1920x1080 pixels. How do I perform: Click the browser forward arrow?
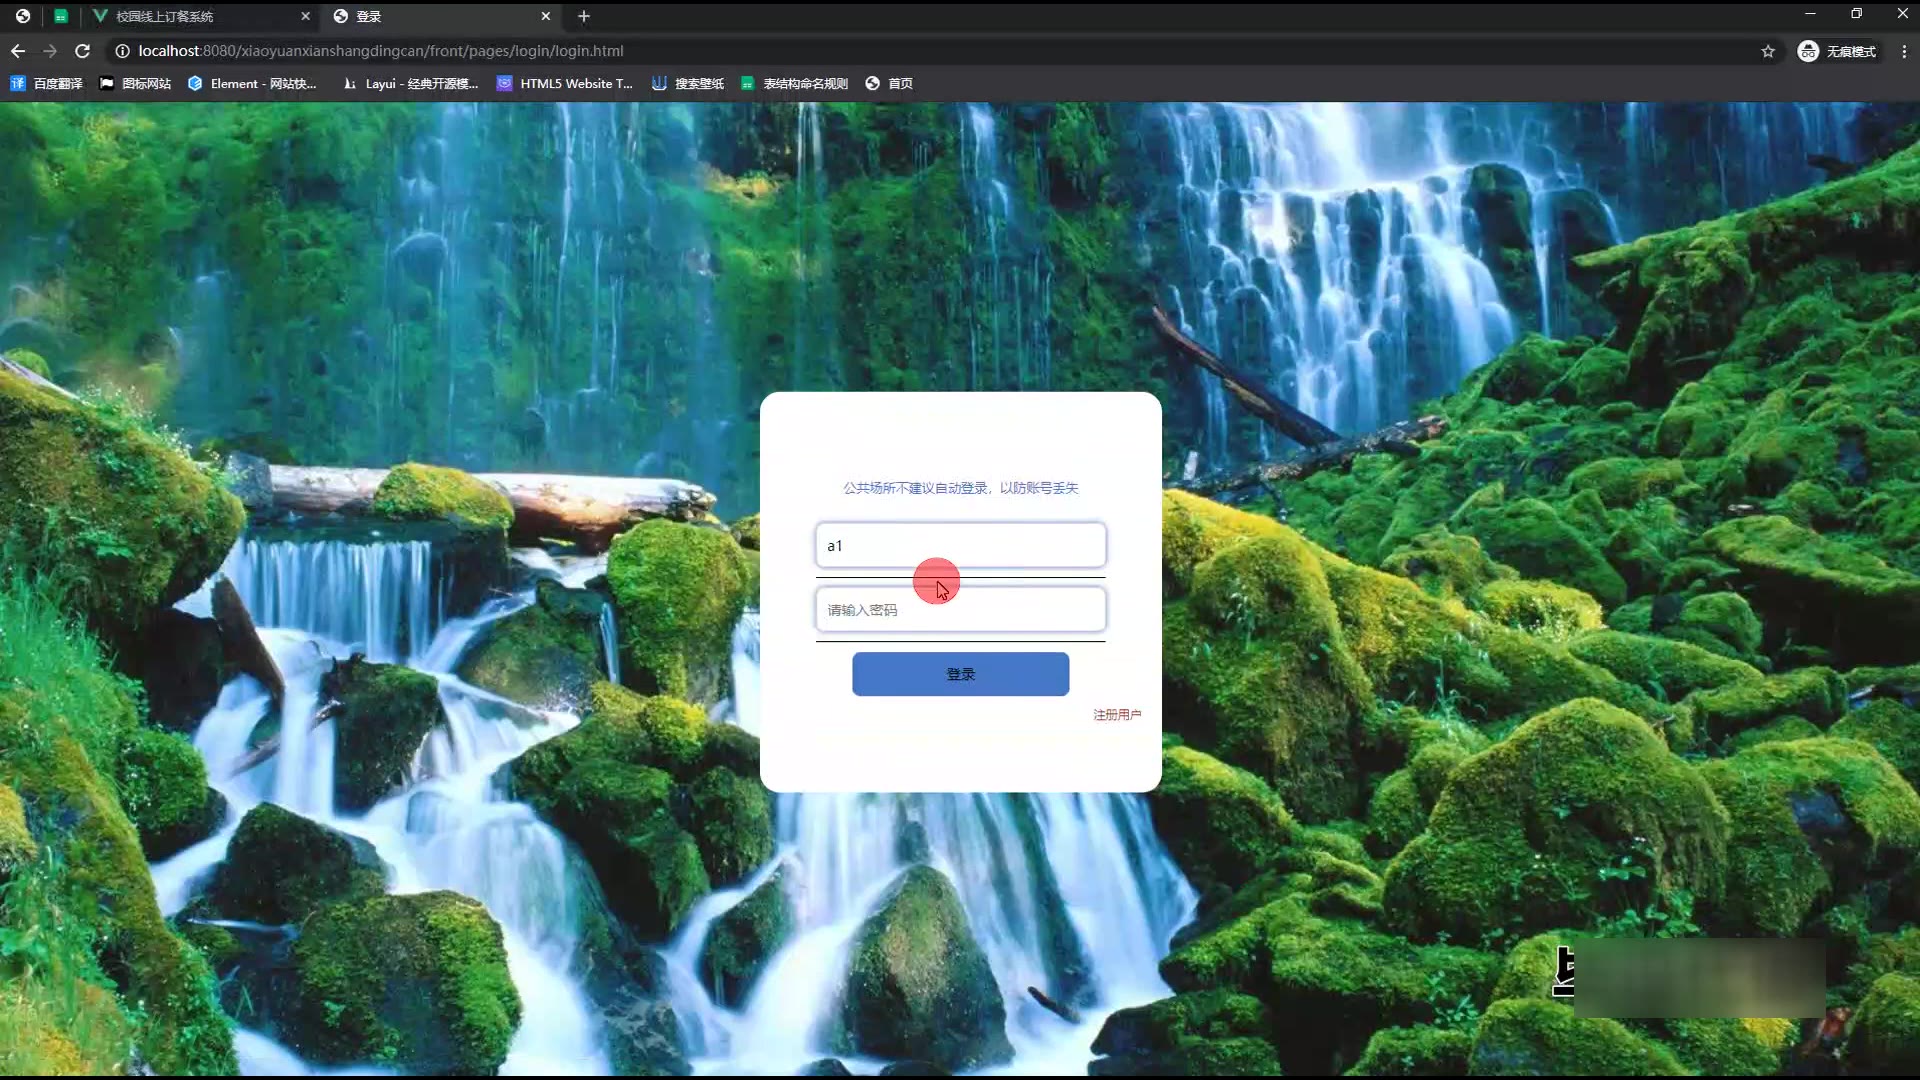click(50, 51)
